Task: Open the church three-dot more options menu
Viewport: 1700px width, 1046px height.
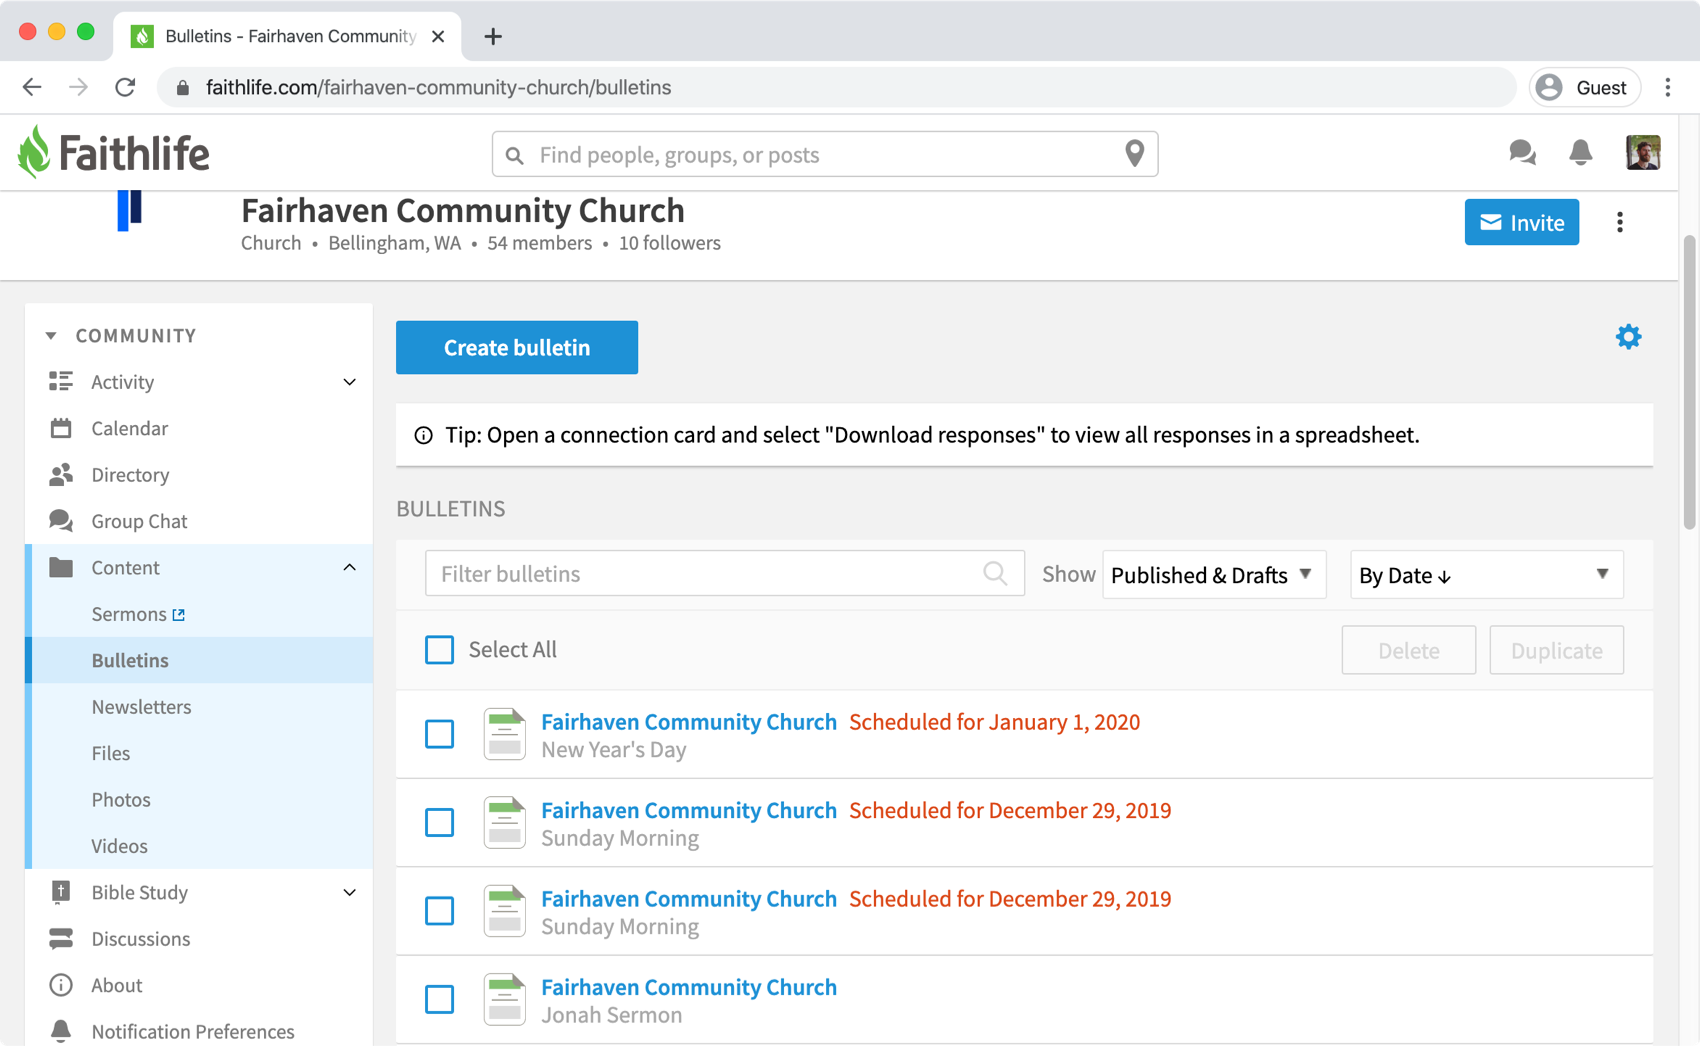Action: point(1620,222)
